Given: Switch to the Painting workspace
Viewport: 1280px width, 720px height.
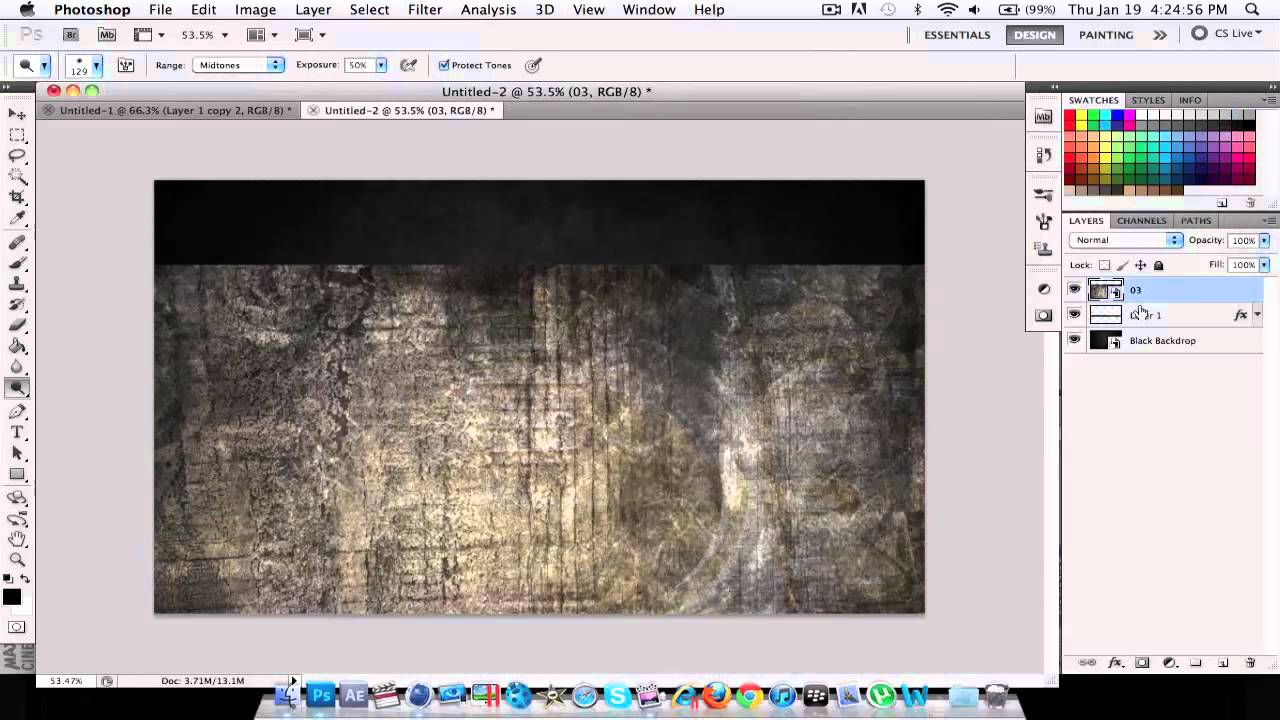Looking at the screenshot, I should click(1106, 34).
